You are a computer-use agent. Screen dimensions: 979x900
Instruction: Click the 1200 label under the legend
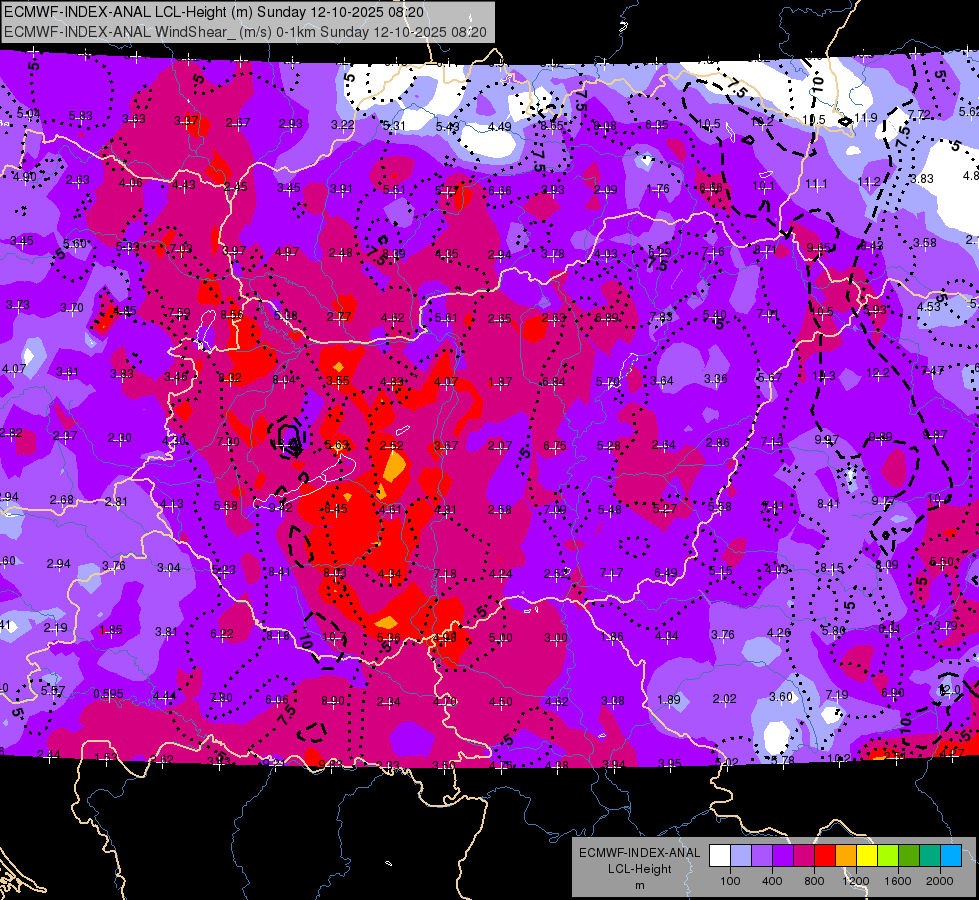point(856,880)
